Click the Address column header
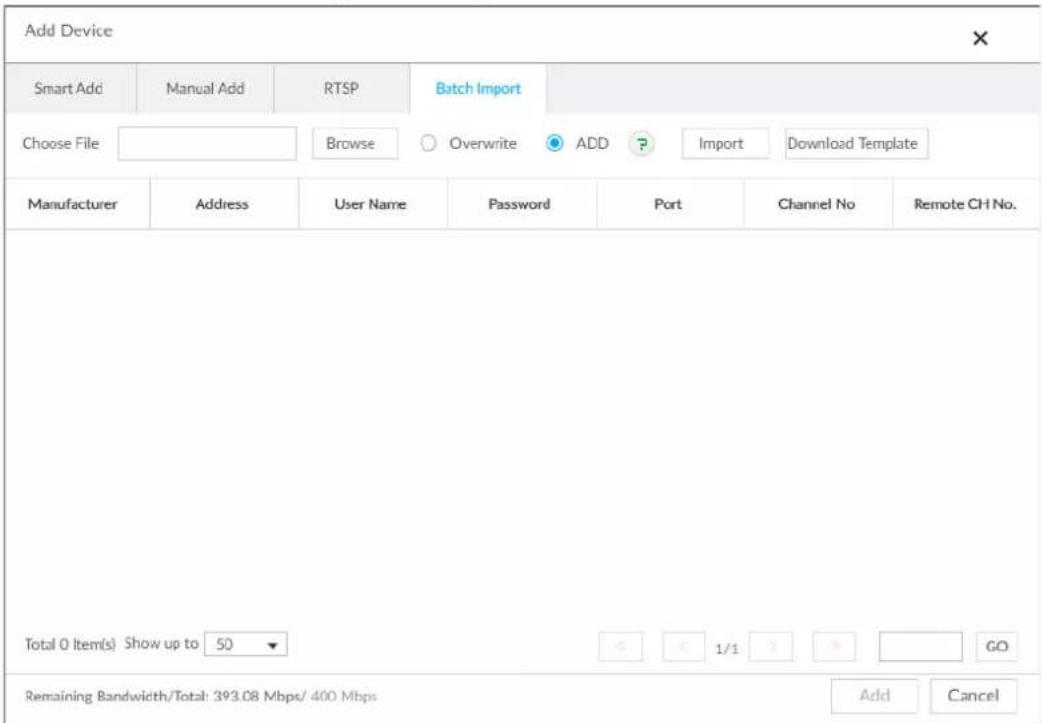The width and height of the screenshot is (1042, 723). click(224, 204)
